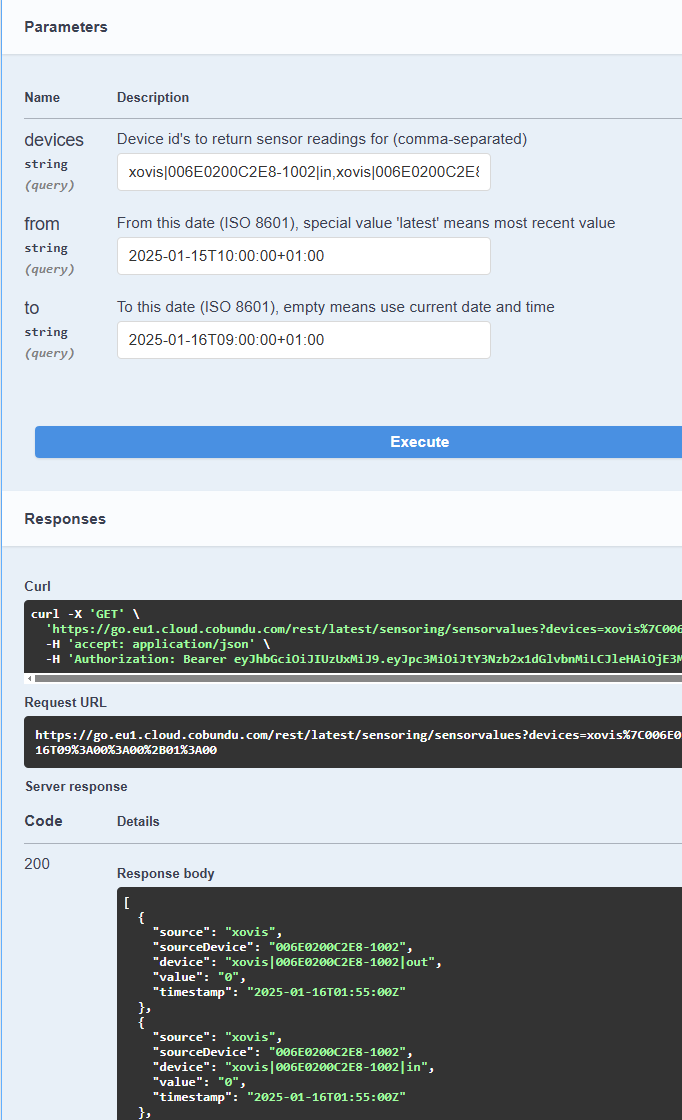Click the 'Code' column header
This screenshot has width=682, height=1120.
(44, 821)
